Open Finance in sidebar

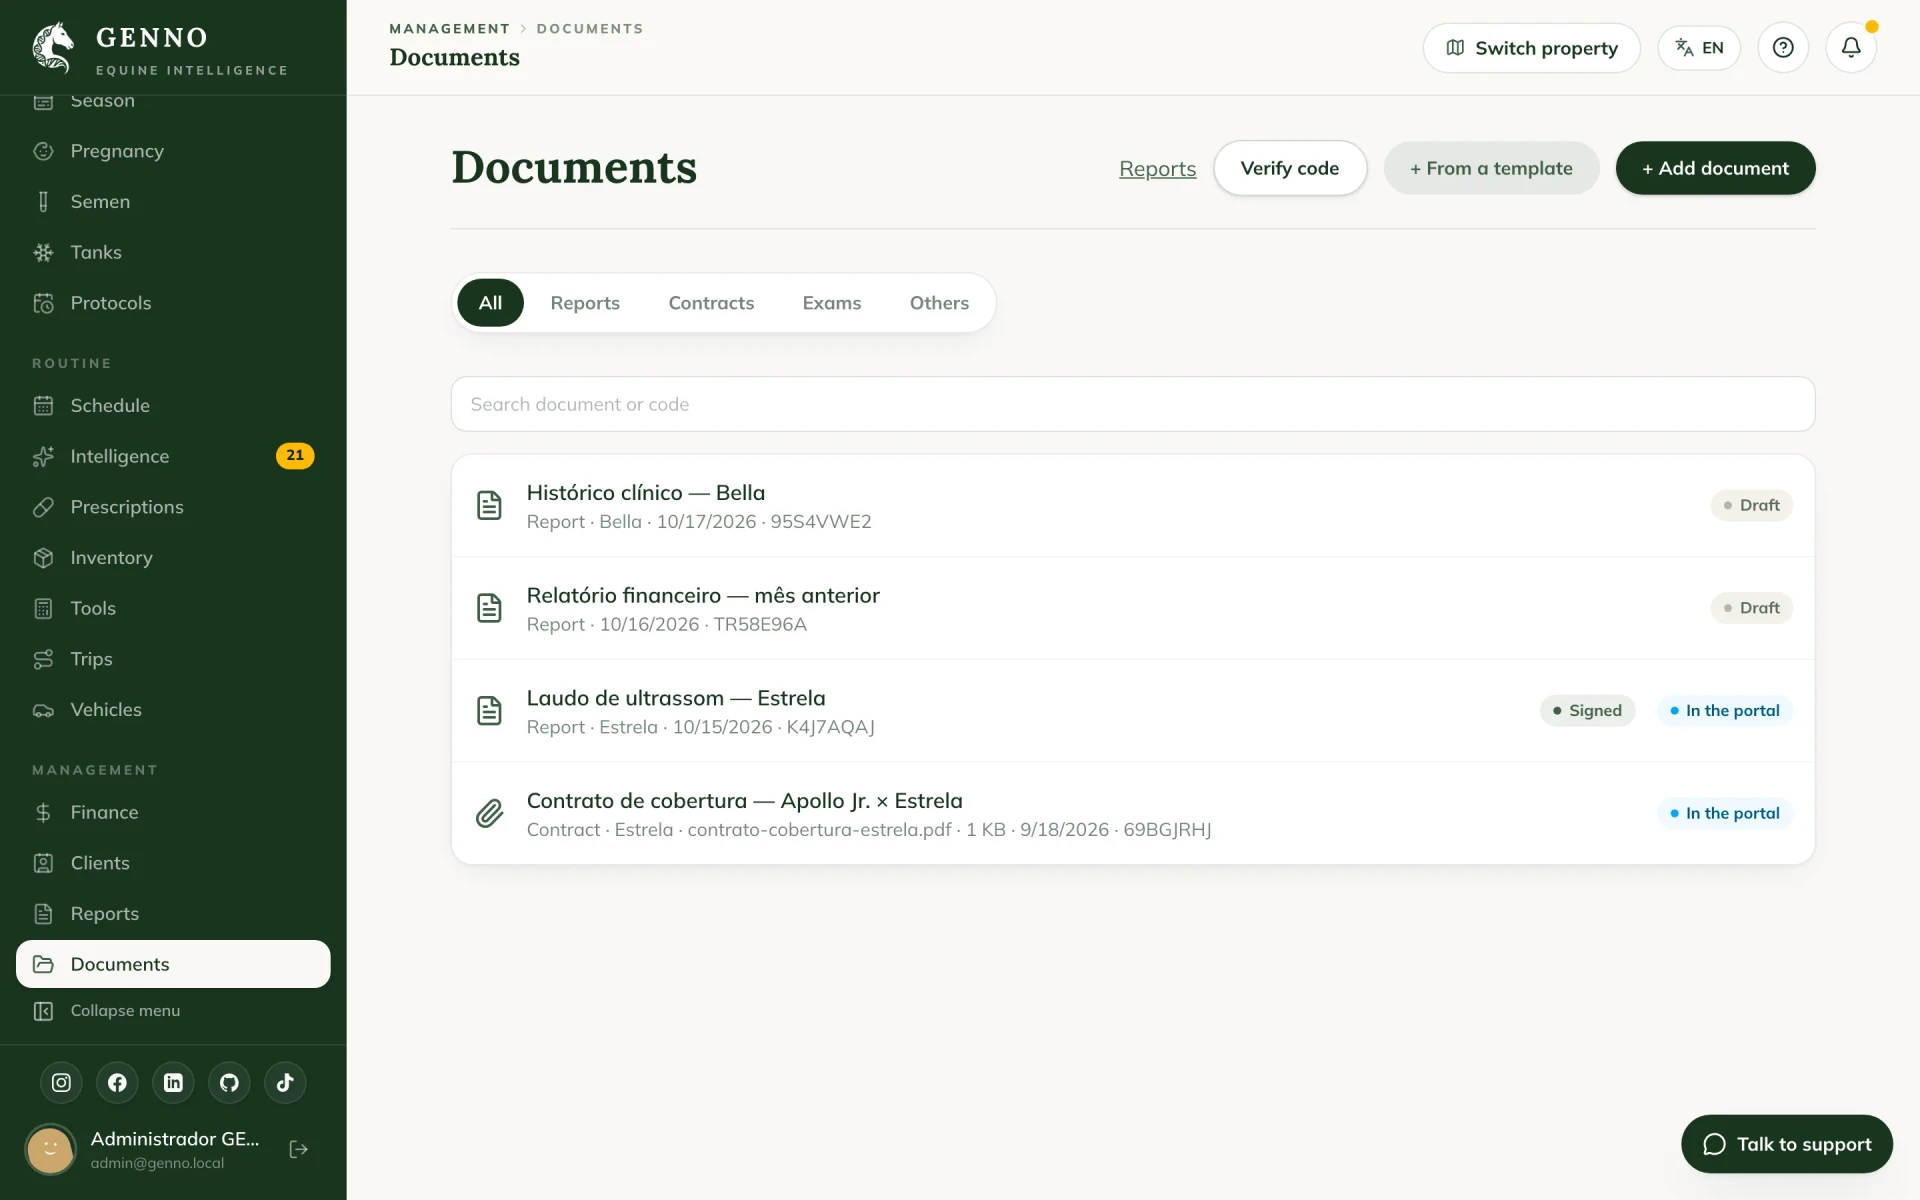tap(173, 812)
